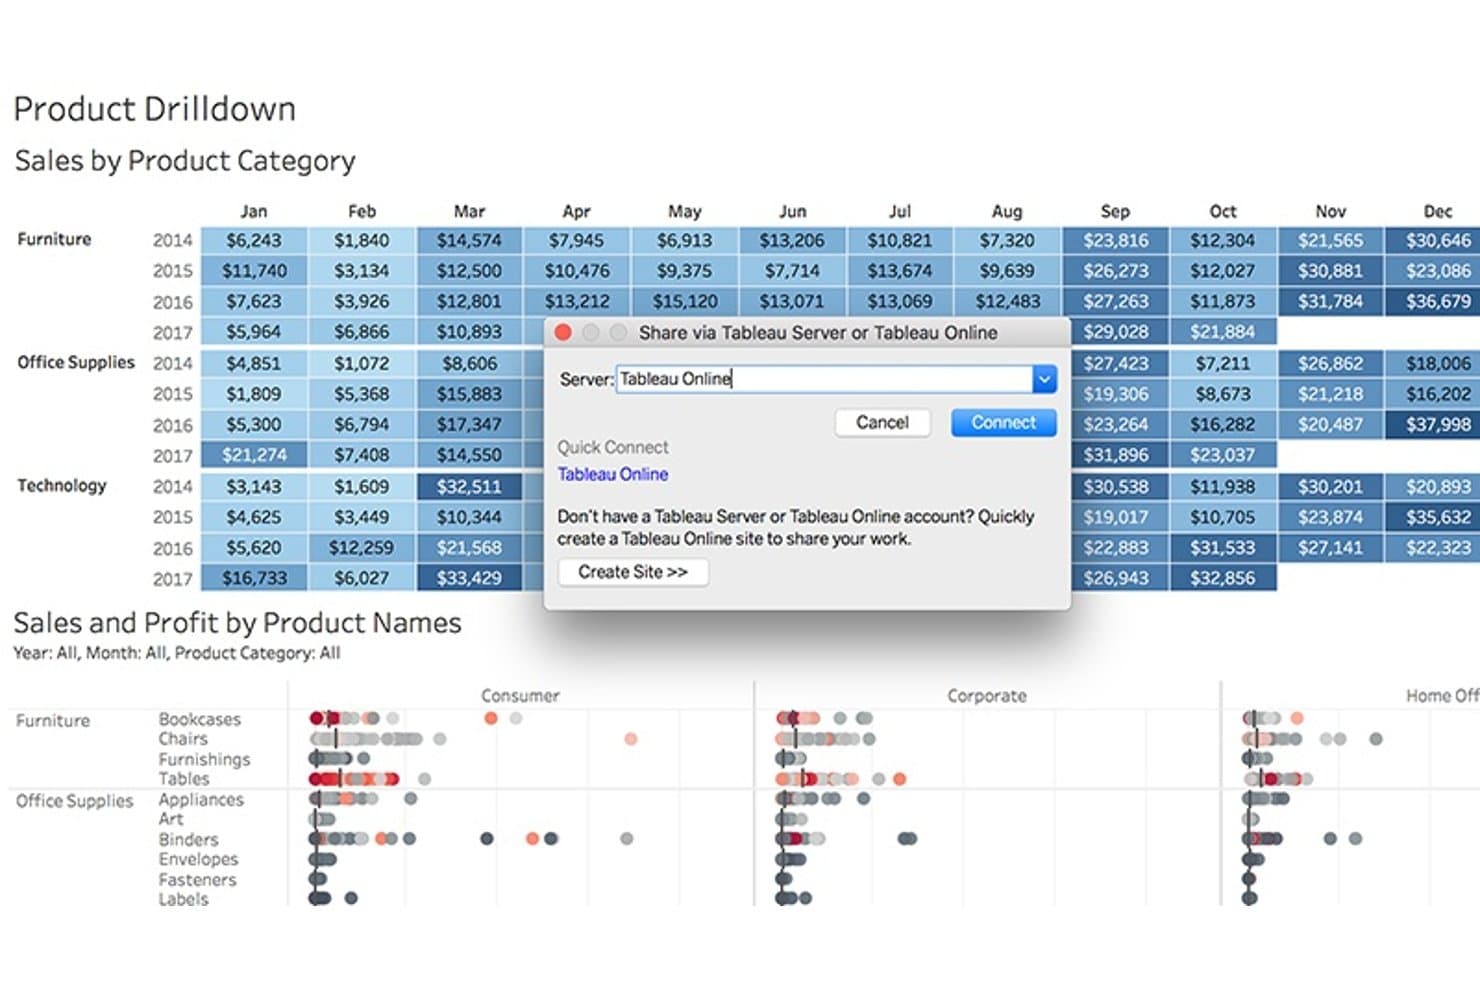Click the Product Drilldown dashboard title

(x=155, y=109)
